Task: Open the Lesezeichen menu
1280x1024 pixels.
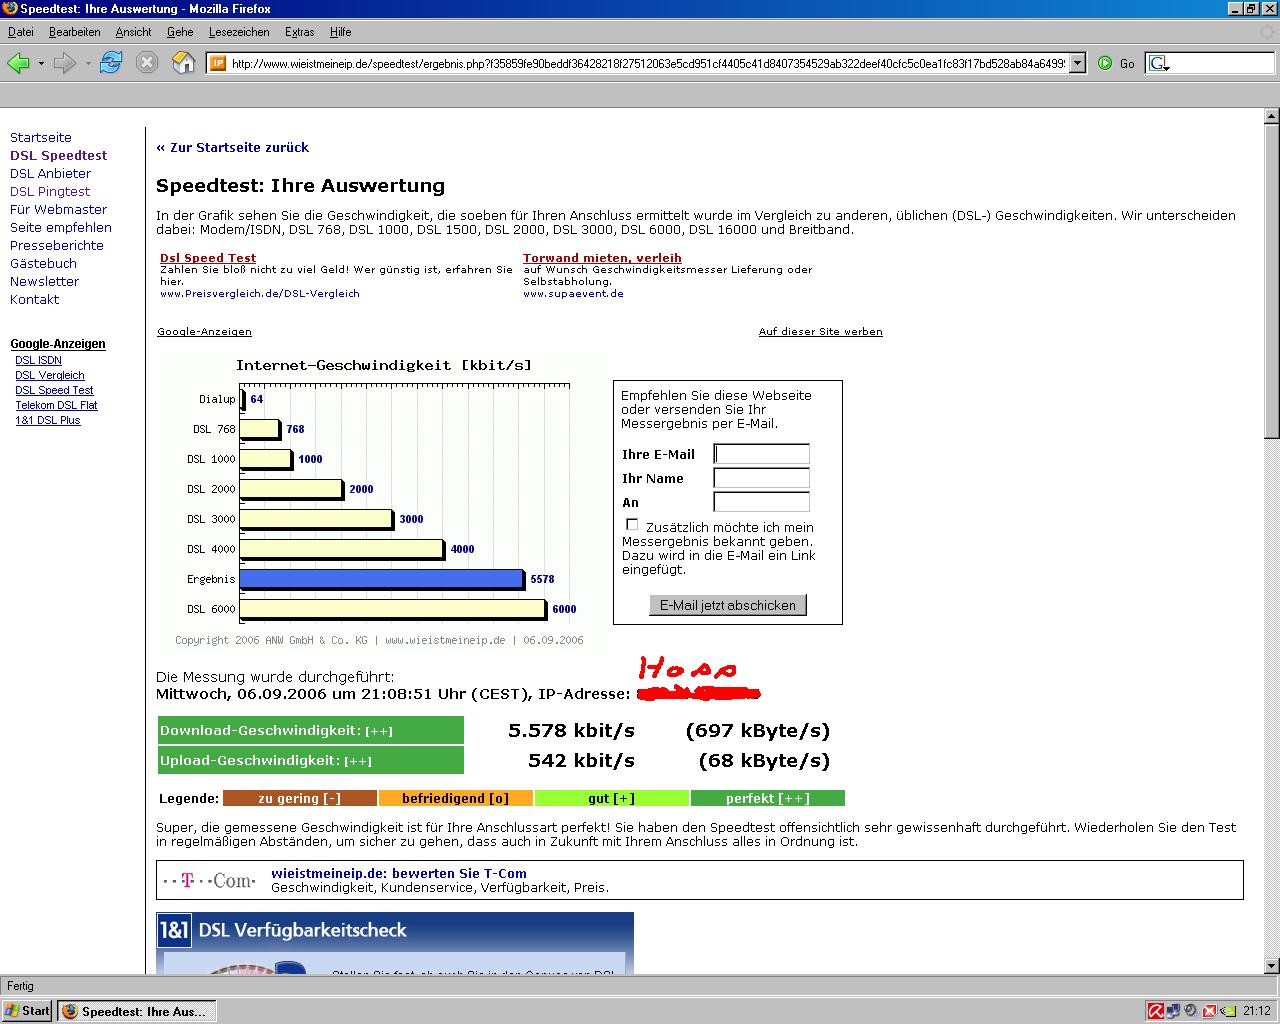Action: point(239,32)
